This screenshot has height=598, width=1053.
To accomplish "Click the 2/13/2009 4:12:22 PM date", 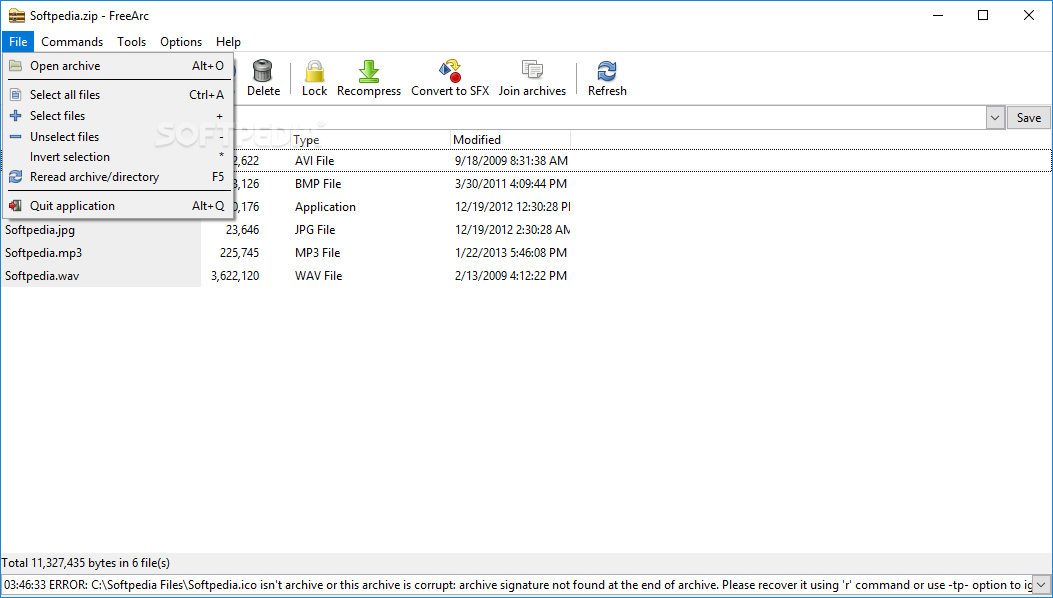I will point(510,275).
